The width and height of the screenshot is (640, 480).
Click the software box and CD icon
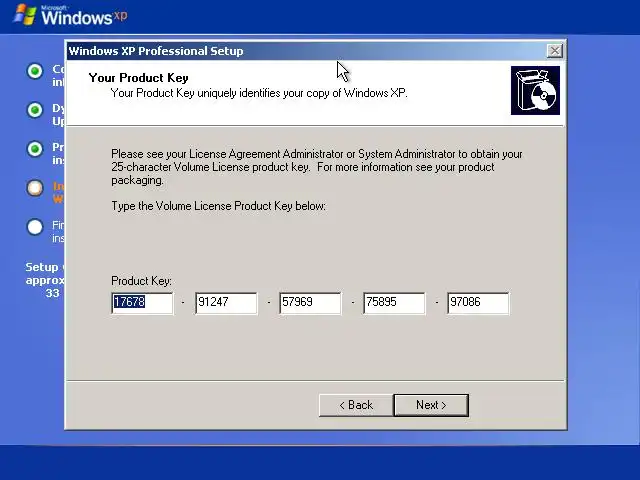535,91
